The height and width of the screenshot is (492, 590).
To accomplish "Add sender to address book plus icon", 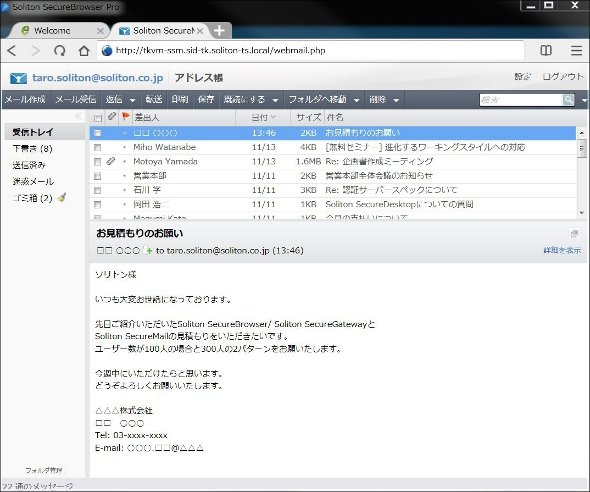I will click(x=148, y=251).
